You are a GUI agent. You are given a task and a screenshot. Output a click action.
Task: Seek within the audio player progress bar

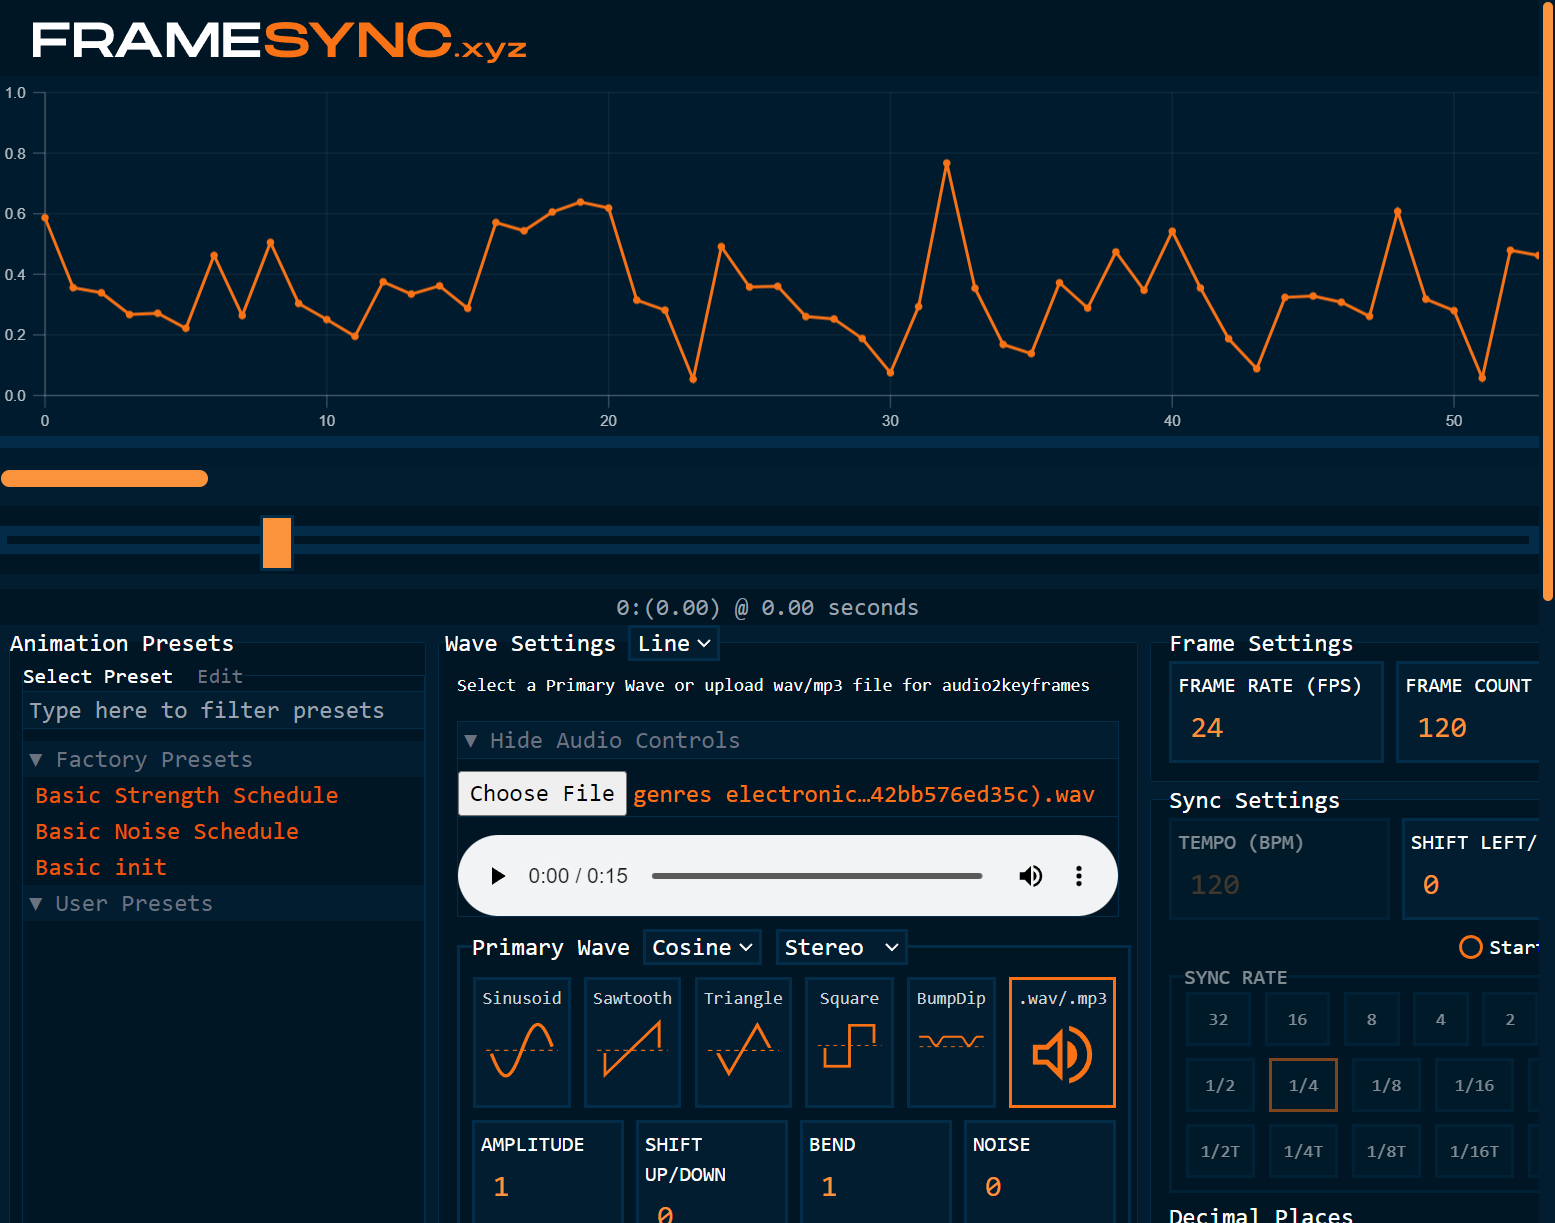click(x=817, y=876)
